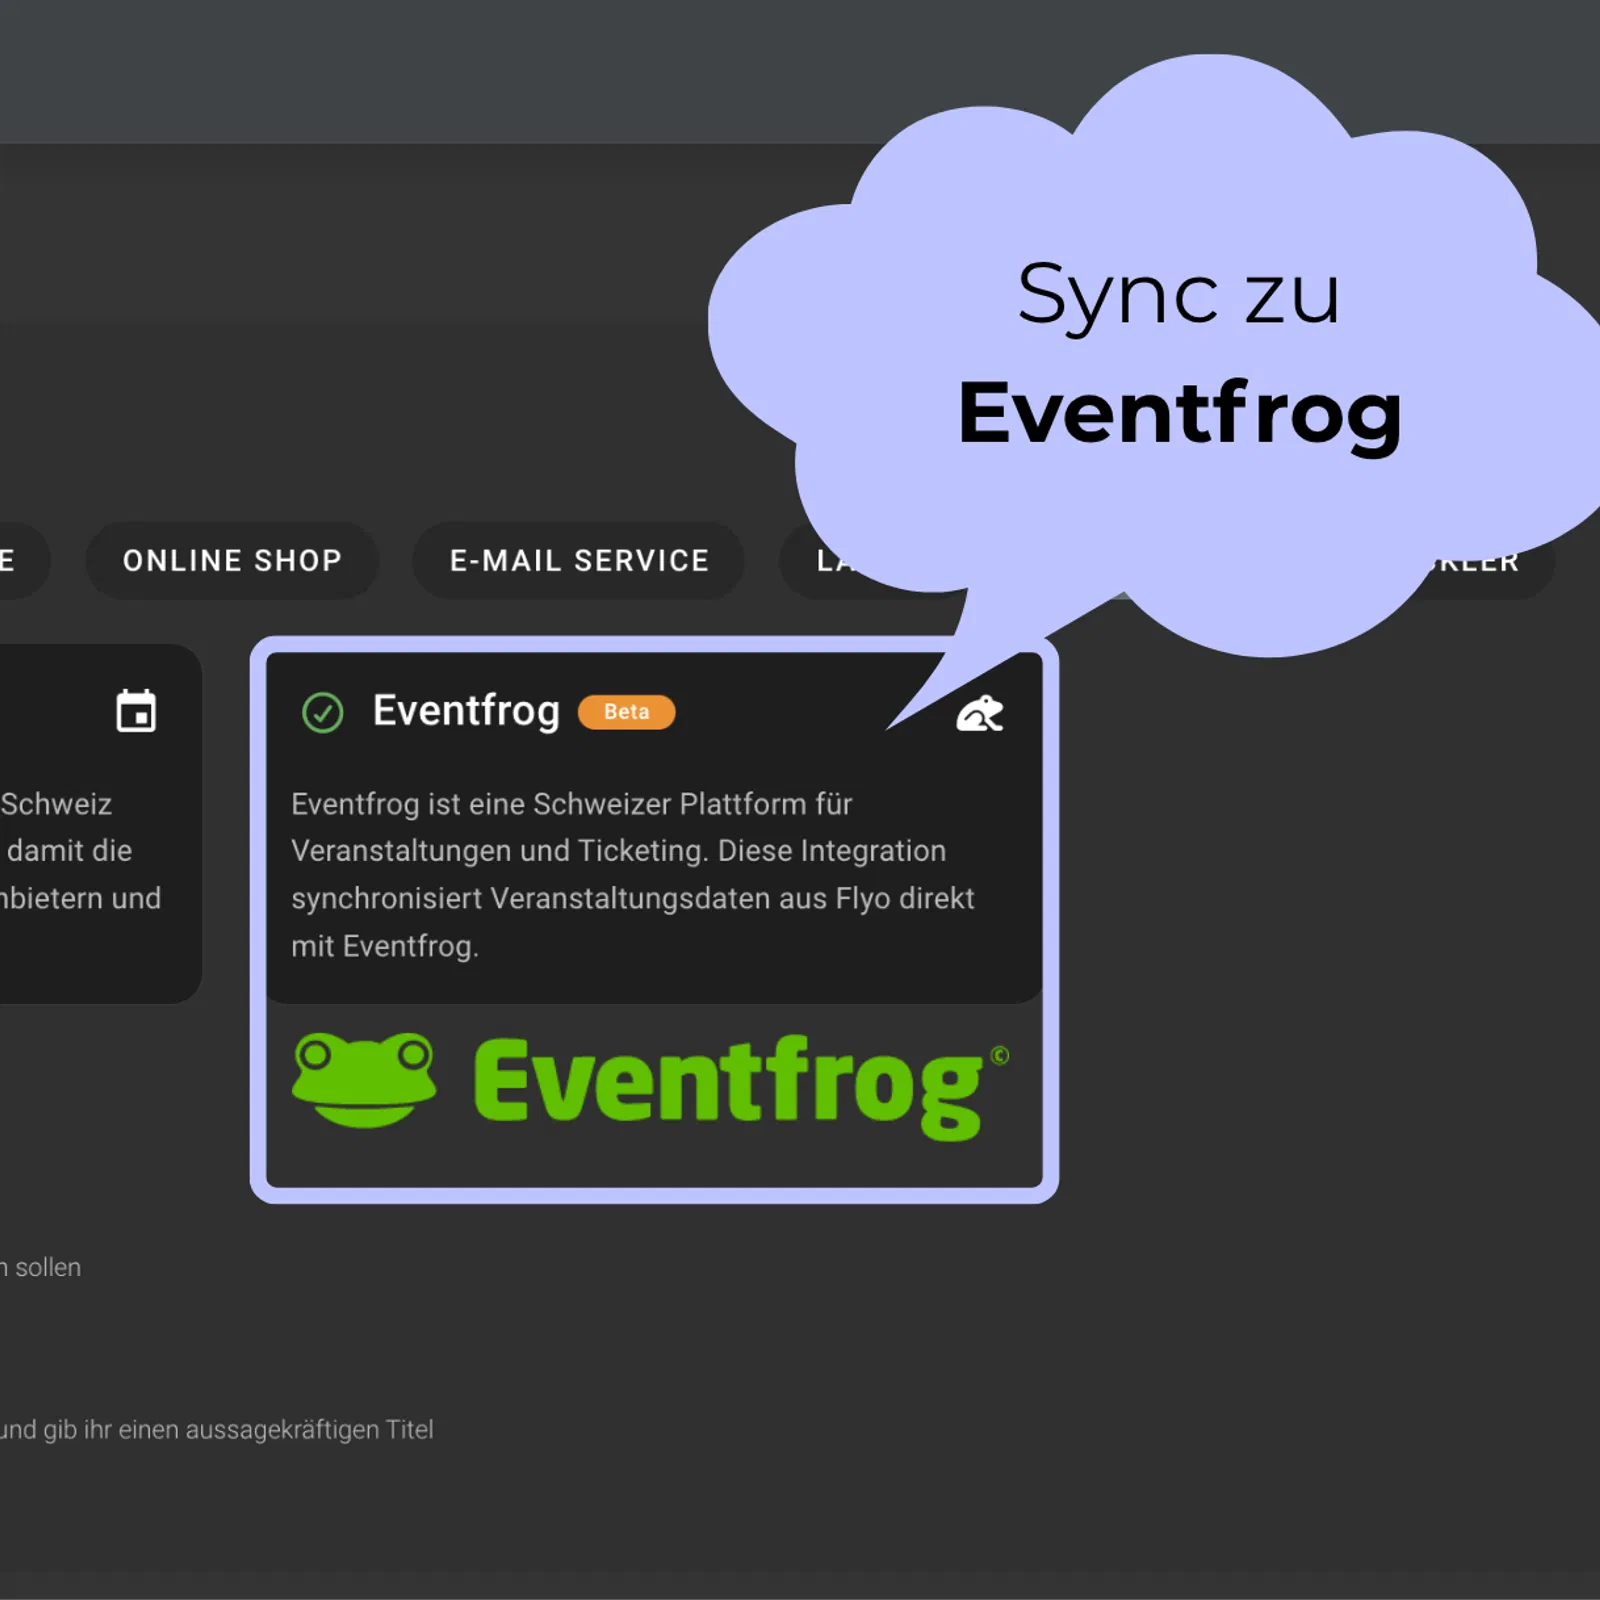The width and height of the screenshot is (1600, 1600).
Task: Select the E-MAIL SERVICE category chip
Action: click(579, 560)
